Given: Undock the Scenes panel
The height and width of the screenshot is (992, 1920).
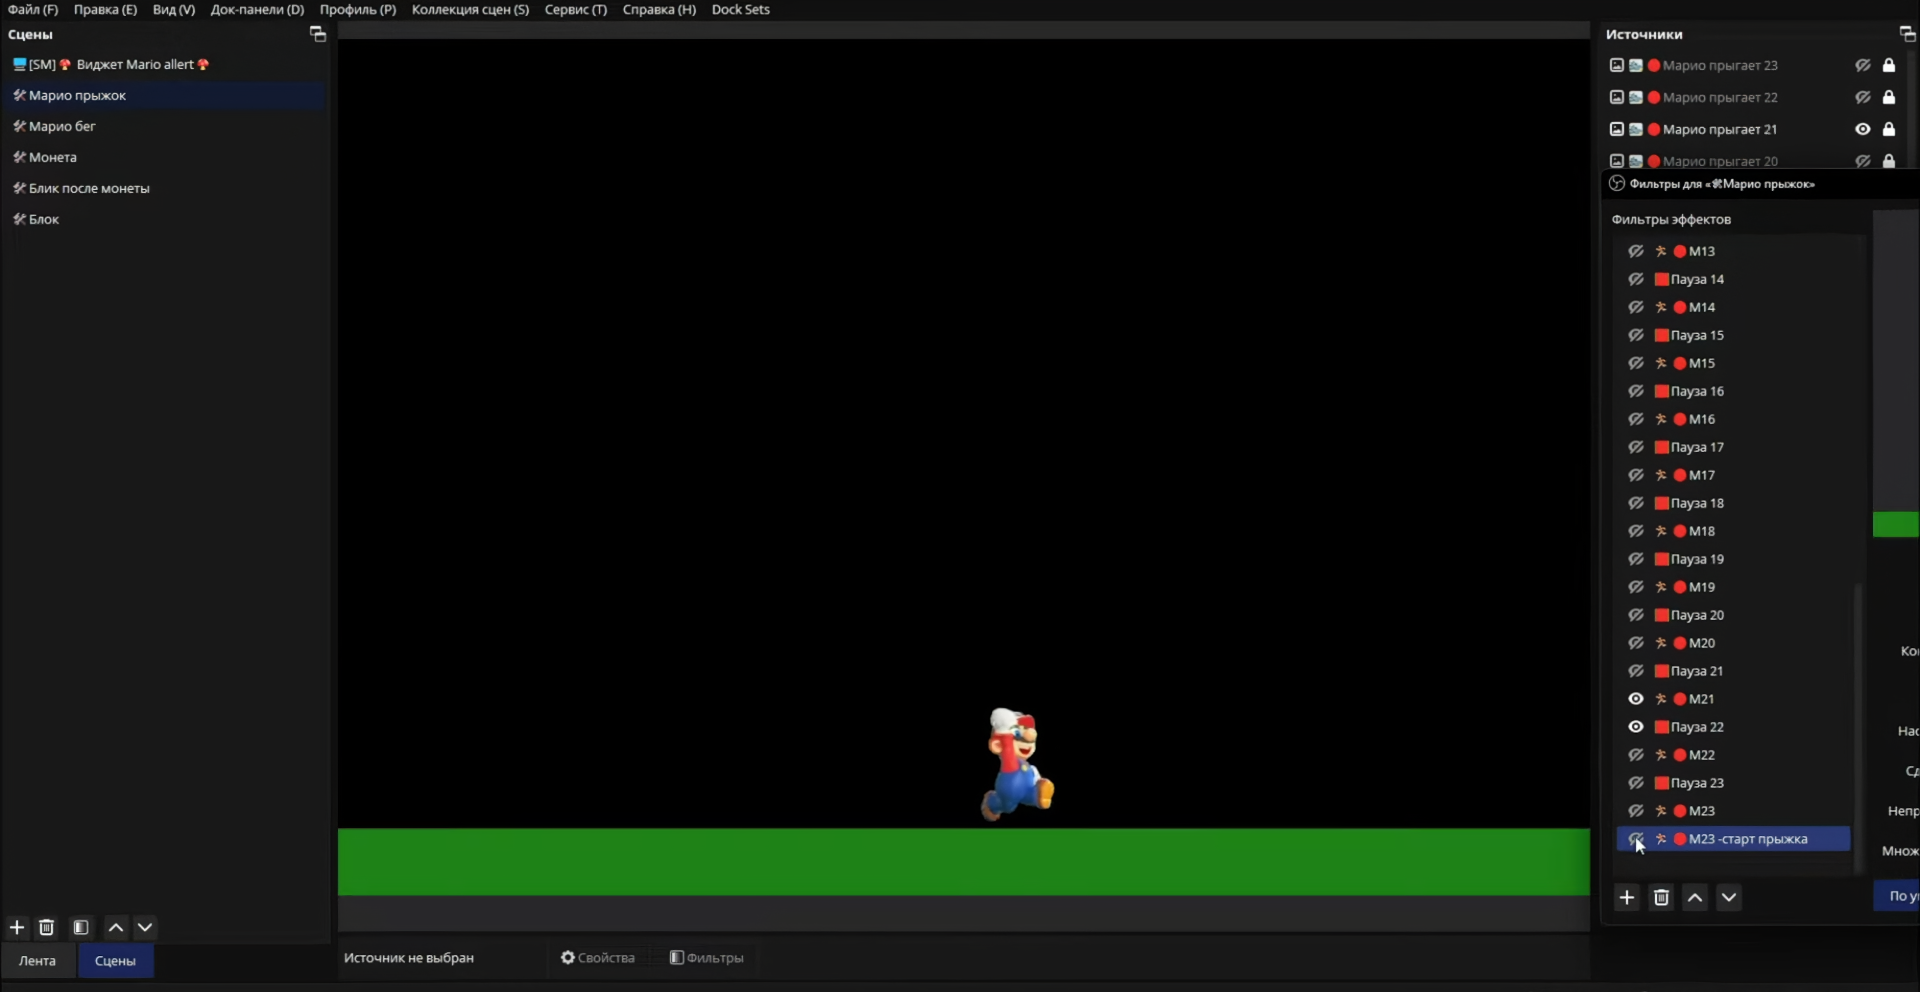Looking at the screenshot, I should coord(318,34).
